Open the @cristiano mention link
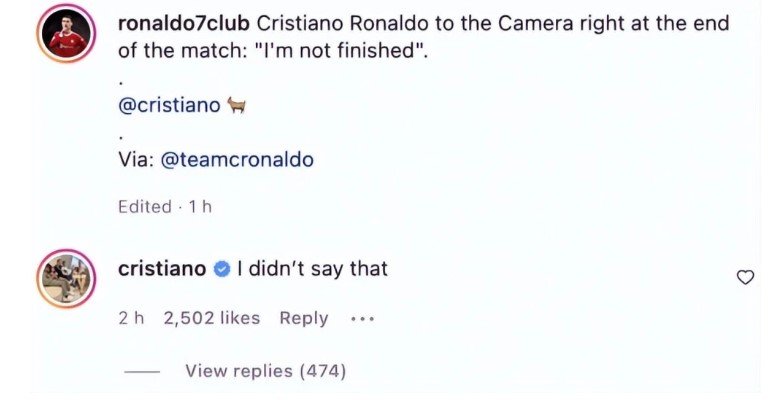Screen dimensions: 765x404 click(169, 106)
